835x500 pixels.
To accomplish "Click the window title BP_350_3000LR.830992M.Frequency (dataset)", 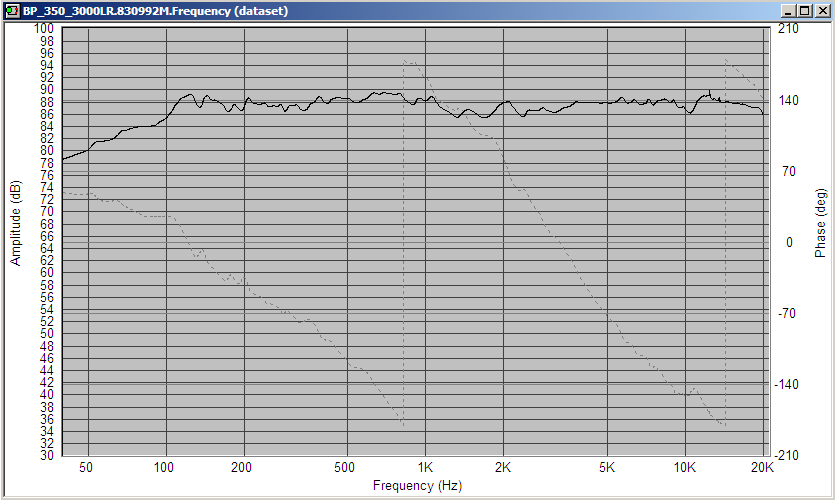I will coord(155,11).
